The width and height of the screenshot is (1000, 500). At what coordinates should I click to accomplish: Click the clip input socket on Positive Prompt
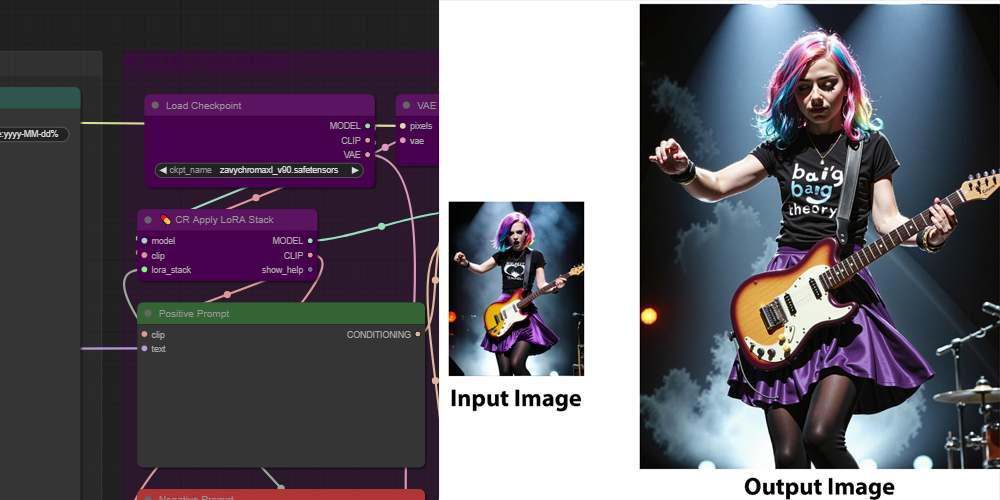144,334
